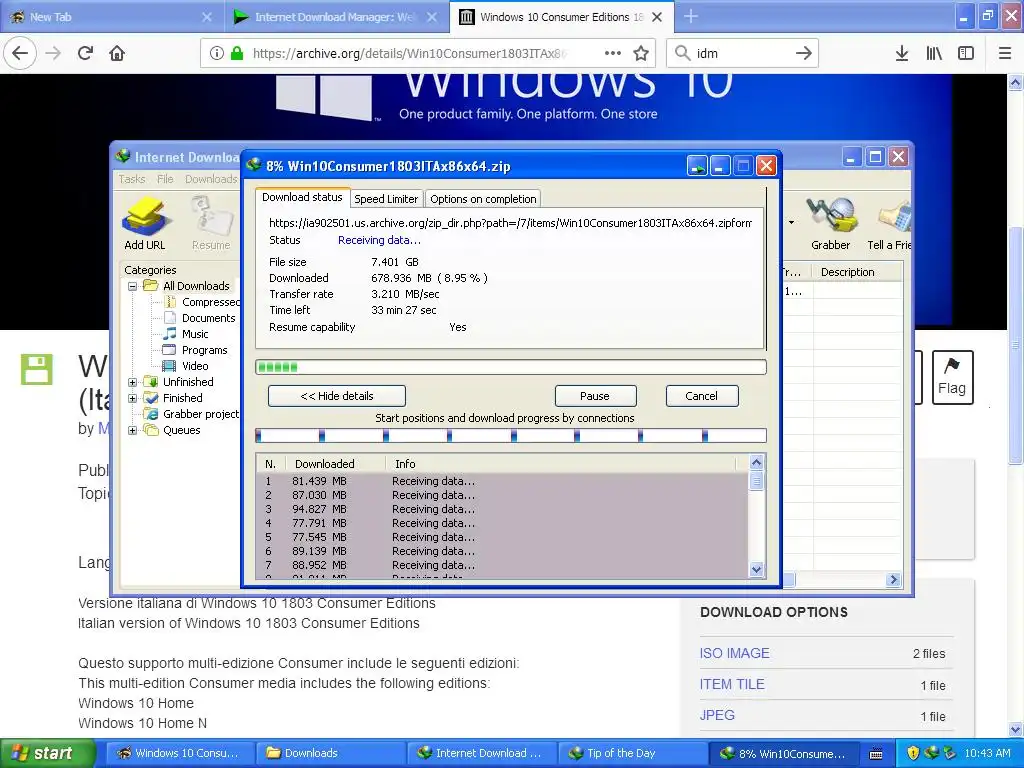Click the keyboard icon in the taskbar

tap(876, 754)
